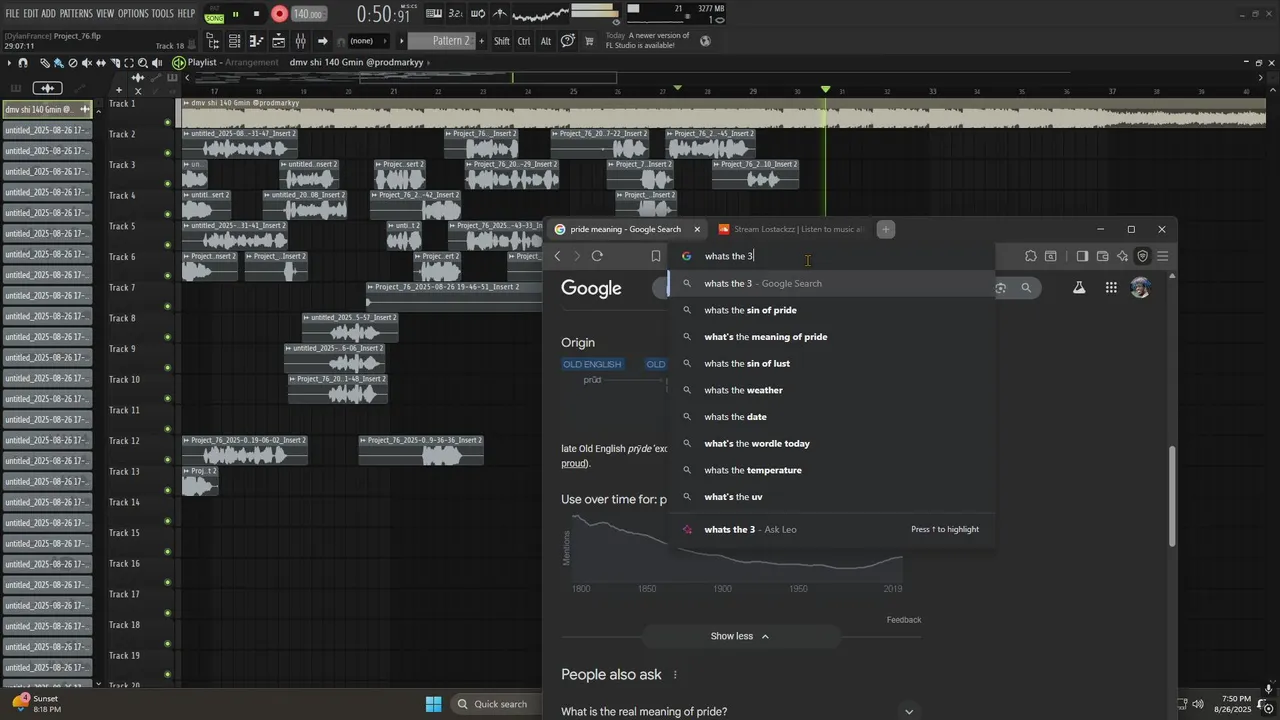Toggle playlist magnet snap icon
Screen dimensions: 1280x720
click(x=22, y=63)
